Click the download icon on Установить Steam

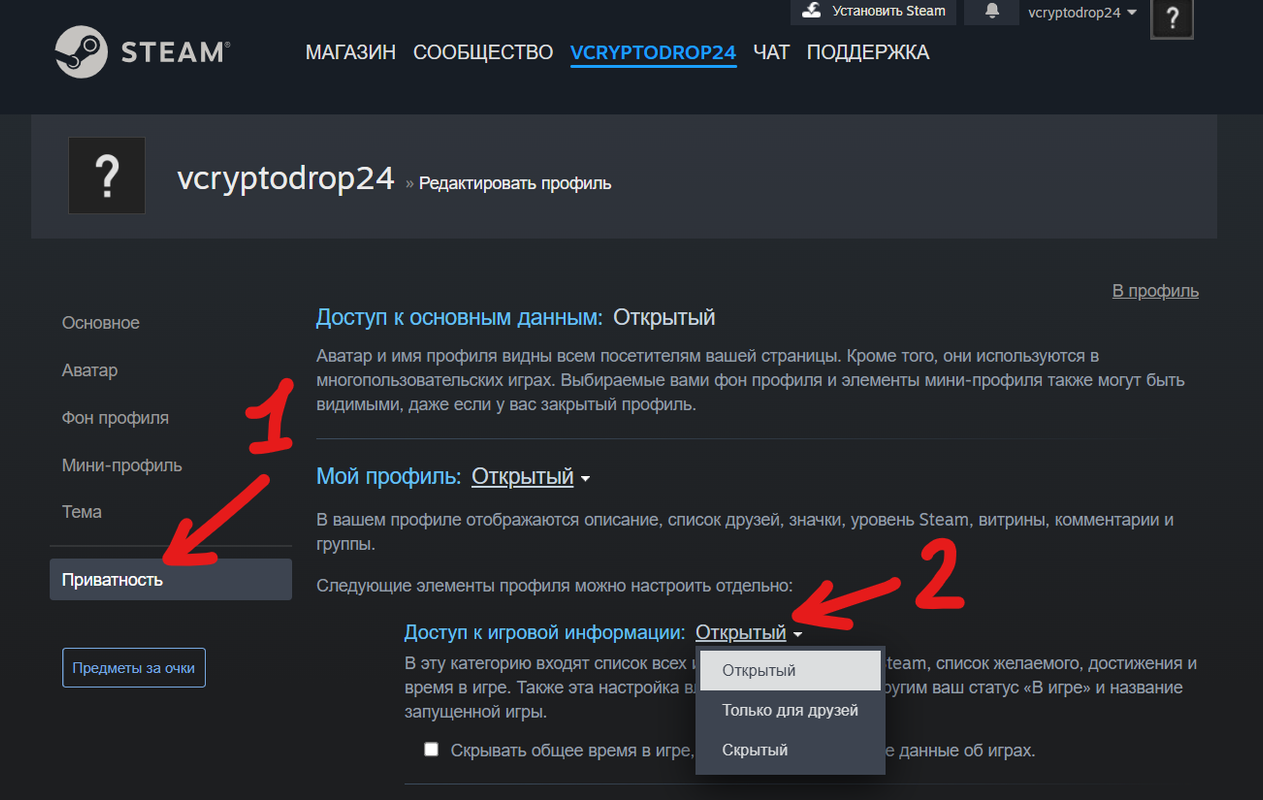[x=813, y=10]
